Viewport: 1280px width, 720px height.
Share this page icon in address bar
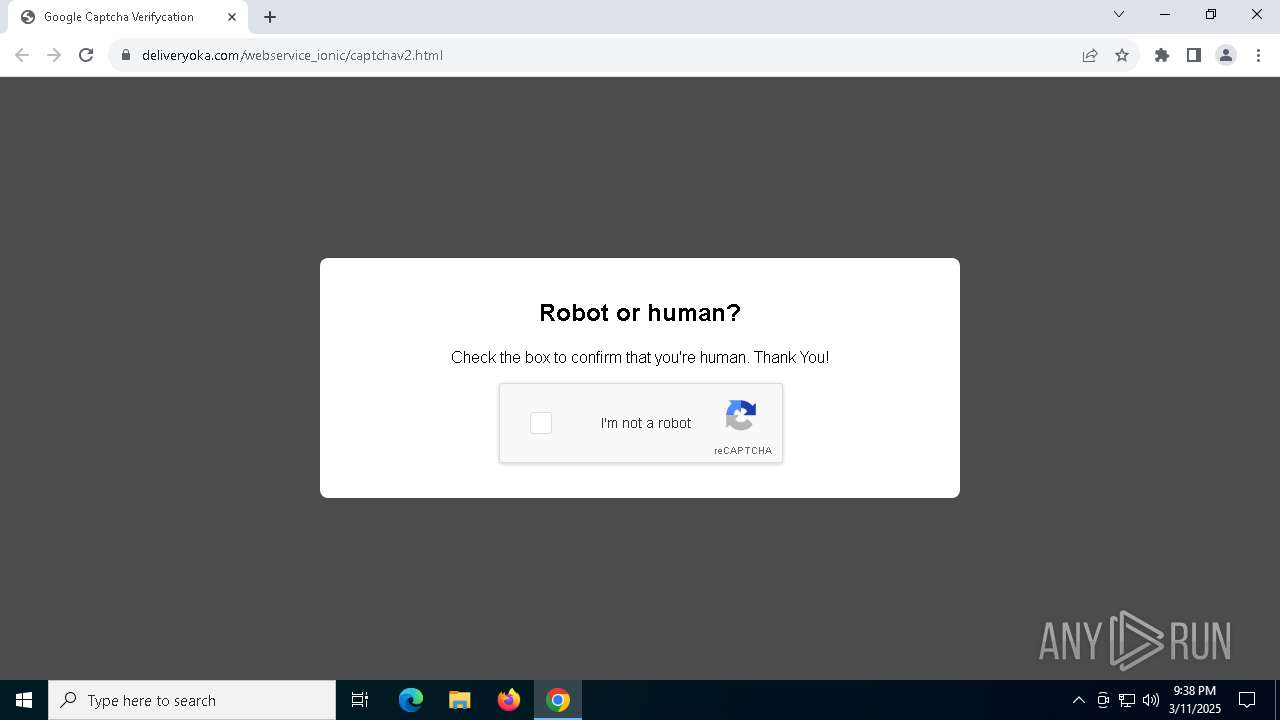coord(1090,55)
